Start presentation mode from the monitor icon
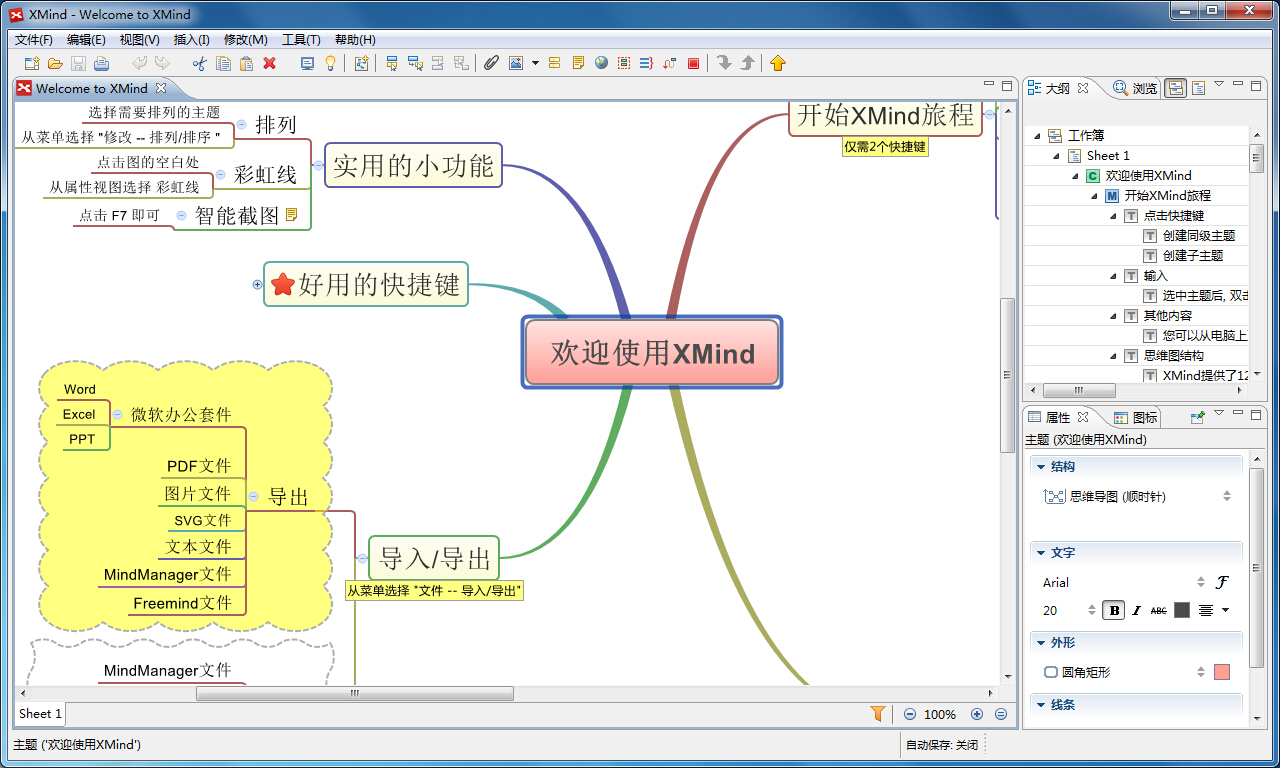1280x768 pixels. coord(307,62)
